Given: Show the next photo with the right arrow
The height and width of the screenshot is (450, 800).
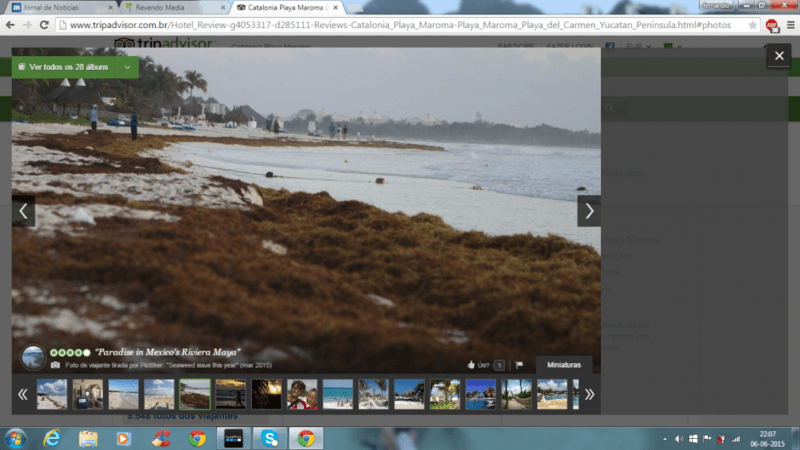Looking at the screenshot, I should pyautogui.click(x=589, y=211).
